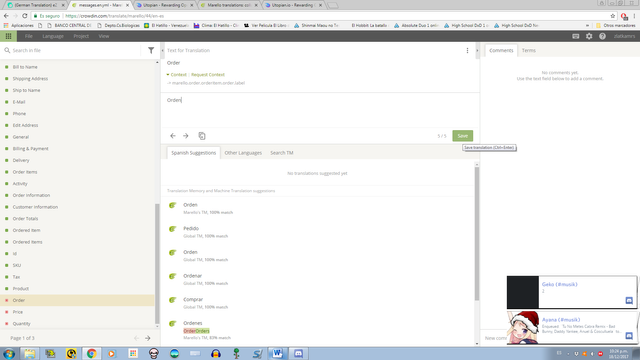Open editor settings gear icon
This screenshot has height=360, width=640.
coord(589,36)
